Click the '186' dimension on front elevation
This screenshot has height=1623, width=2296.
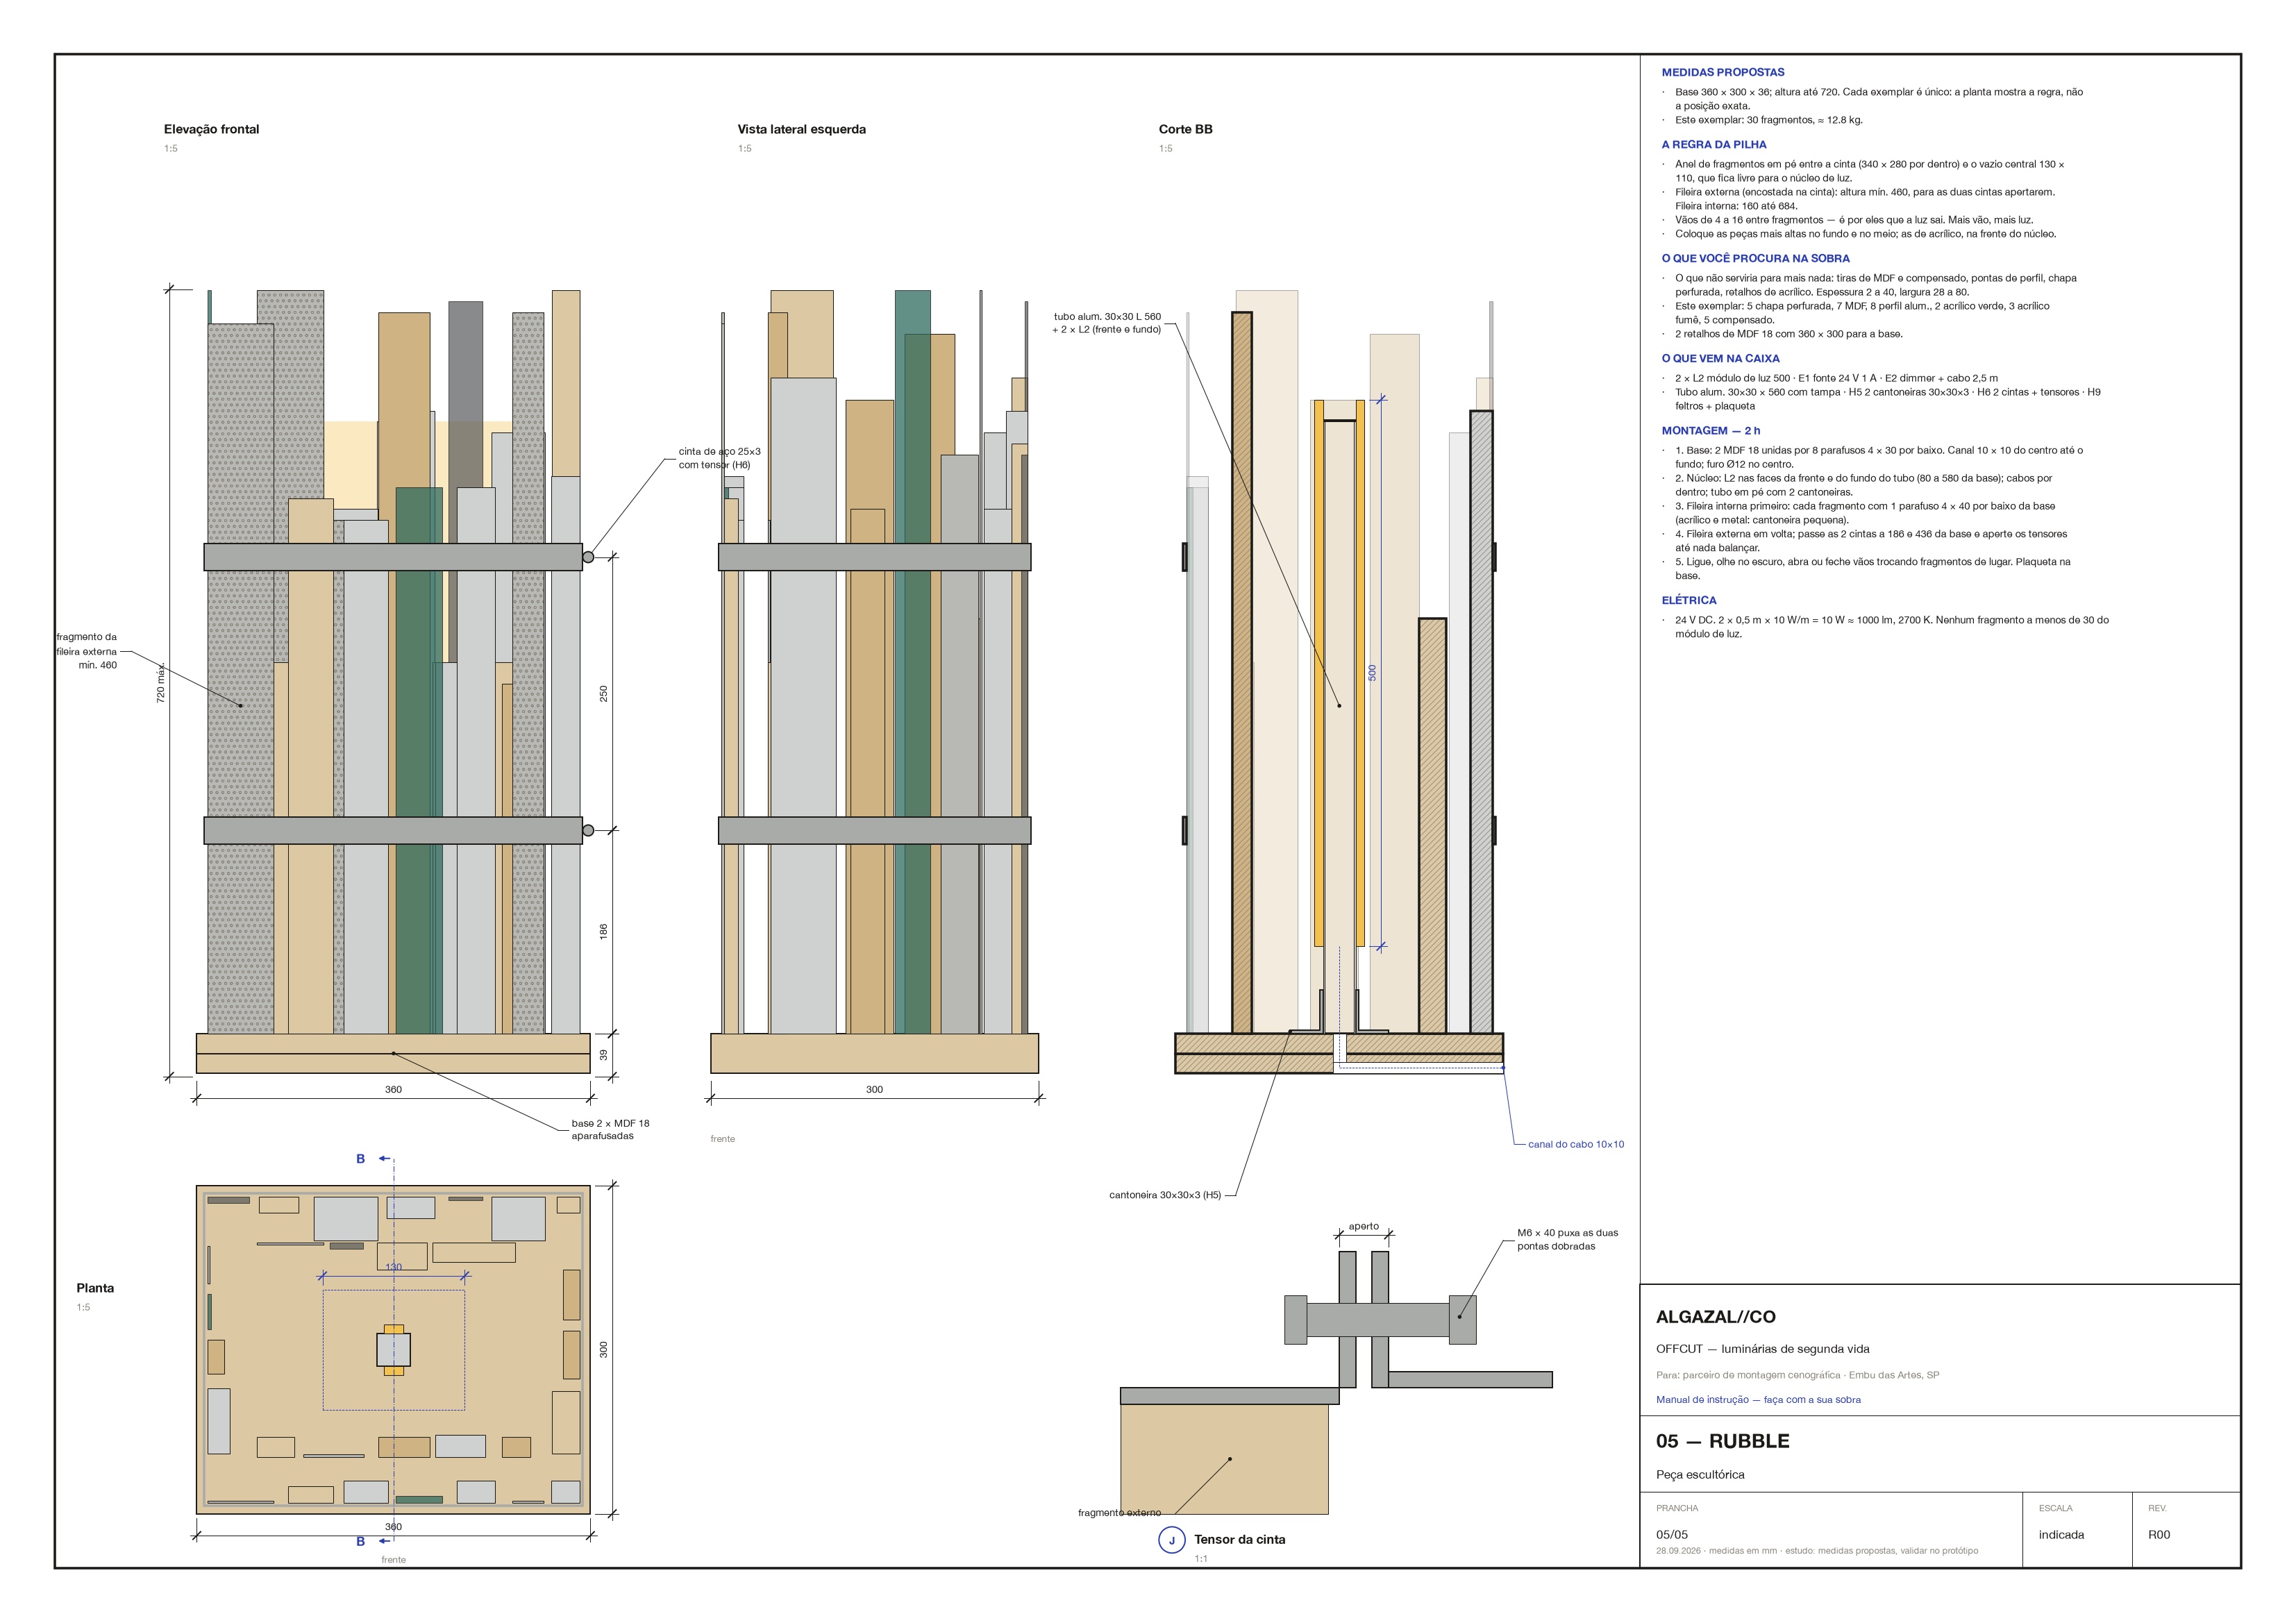point(603,931)
